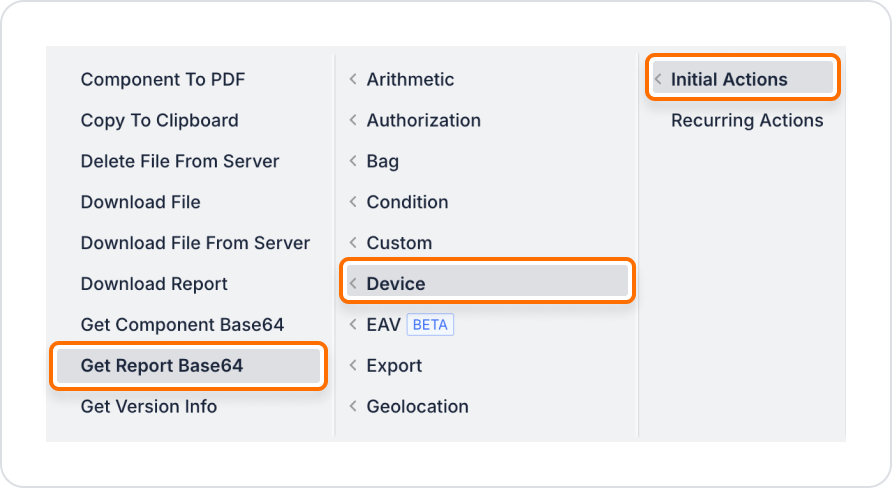Click the chevron beside Initial Actions
Image resolution: width=892 pixels, height=488 pixels.
click(658, 79)
